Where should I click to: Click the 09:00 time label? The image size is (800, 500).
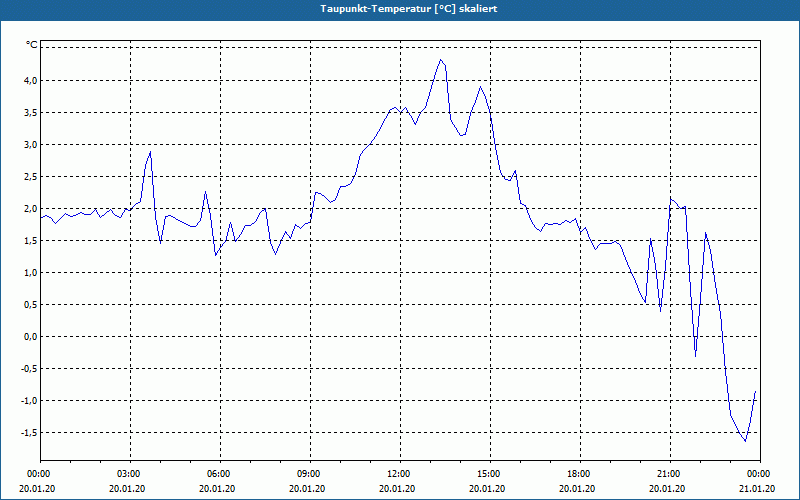click(x=310, y=474)
